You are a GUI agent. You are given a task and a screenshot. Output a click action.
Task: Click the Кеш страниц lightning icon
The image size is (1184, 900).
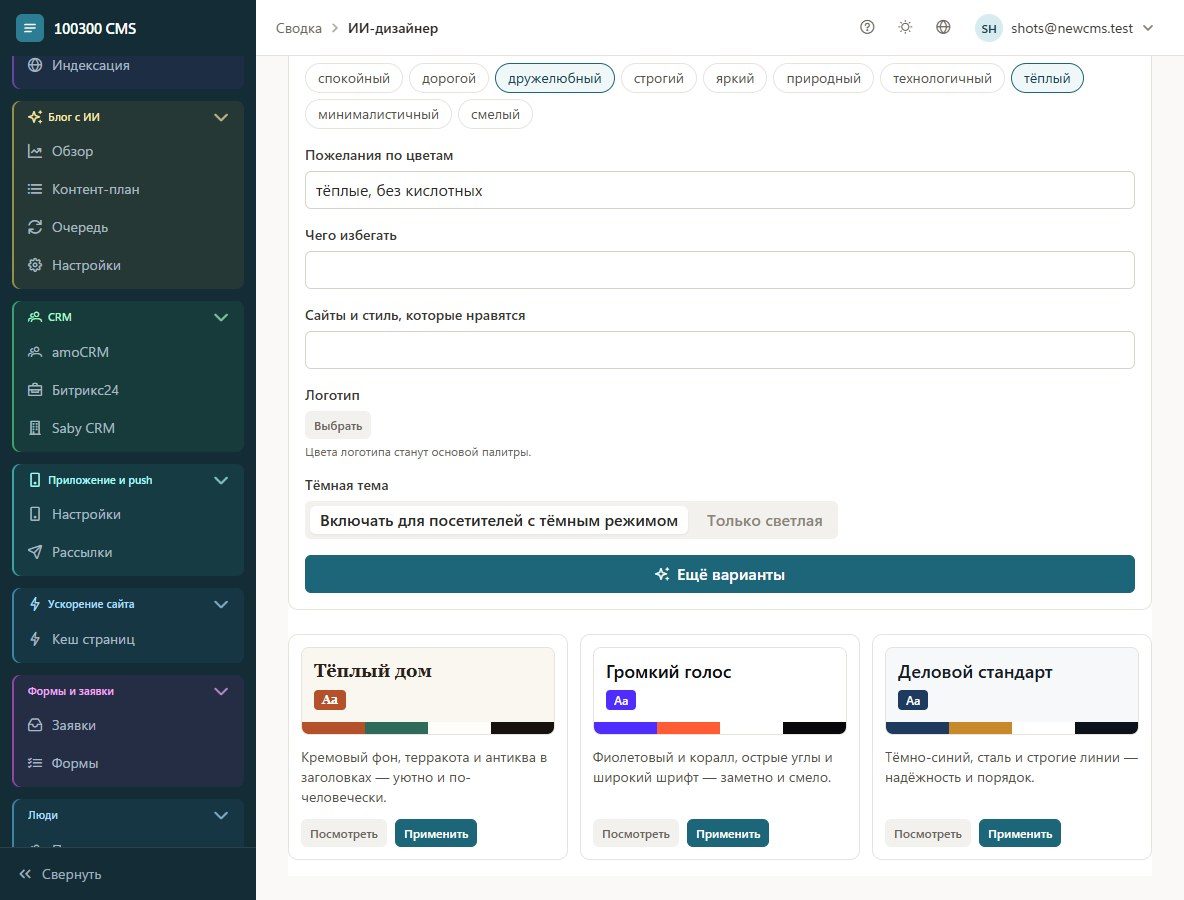pyautogui.click(x=35, y=639)
